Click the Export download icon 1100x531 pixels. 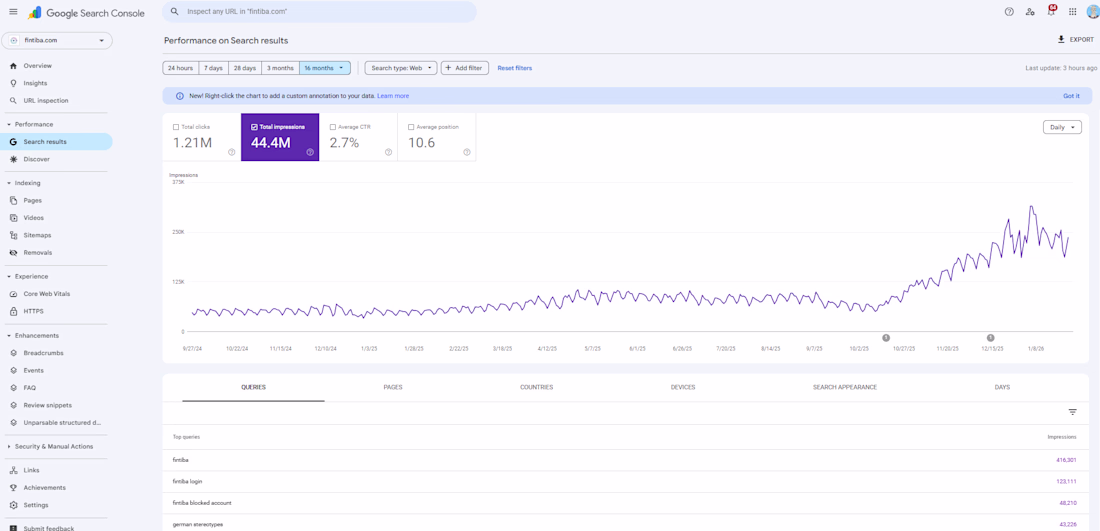click(x=1061, y=40)
